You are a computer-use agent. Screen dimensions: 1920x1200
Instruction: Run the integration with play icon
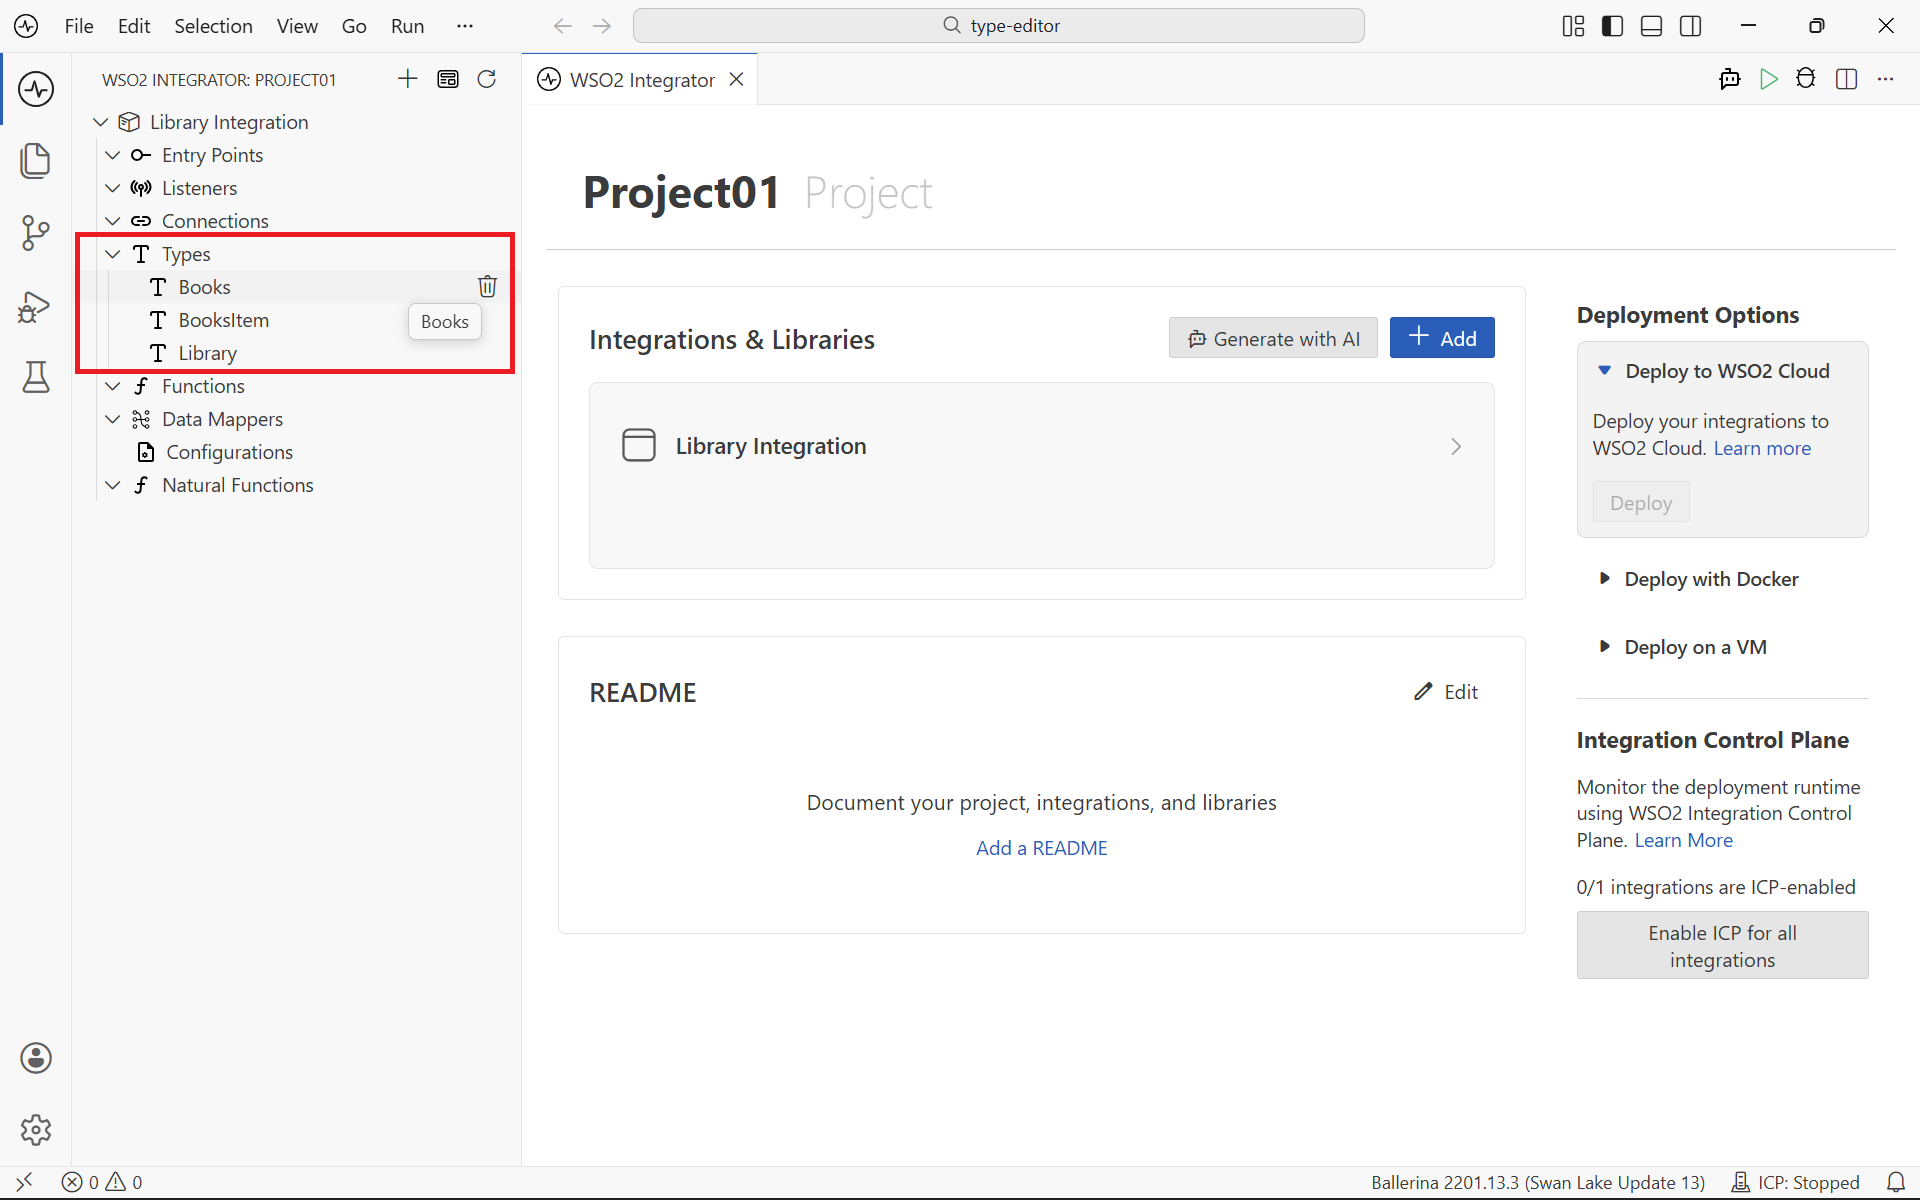[x=1769, y=79]
